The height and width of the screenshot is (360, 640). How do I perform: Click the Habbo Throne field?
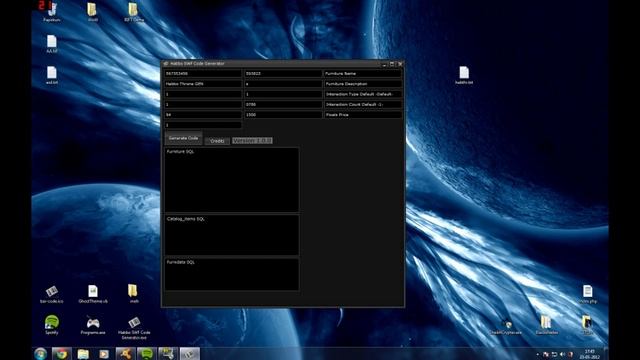(203, 84)
